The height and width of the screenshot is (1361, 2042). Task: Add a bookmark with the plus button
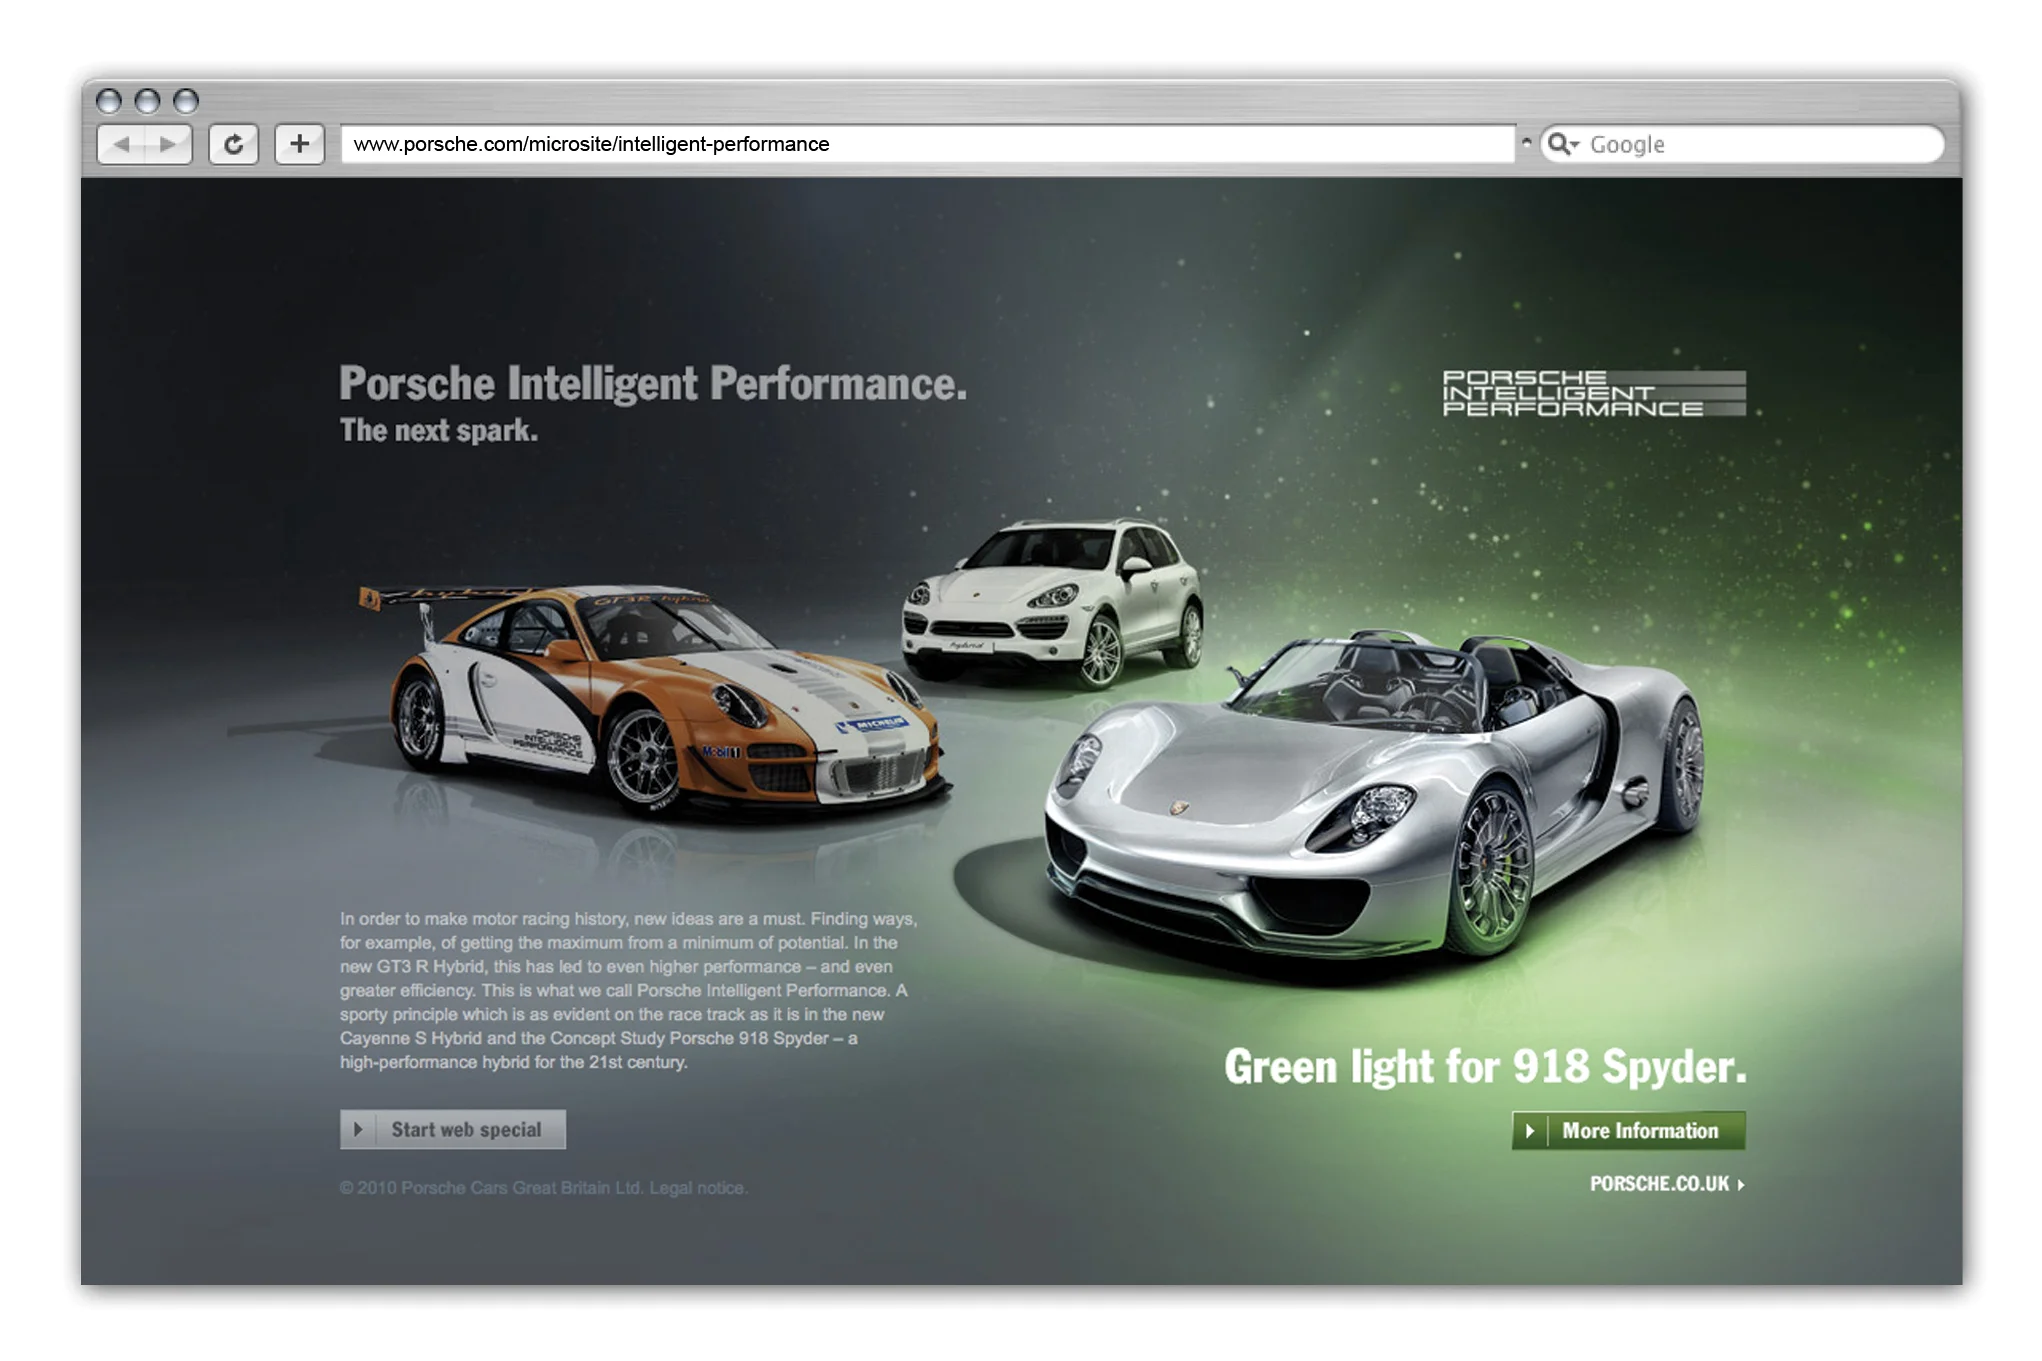299,144
